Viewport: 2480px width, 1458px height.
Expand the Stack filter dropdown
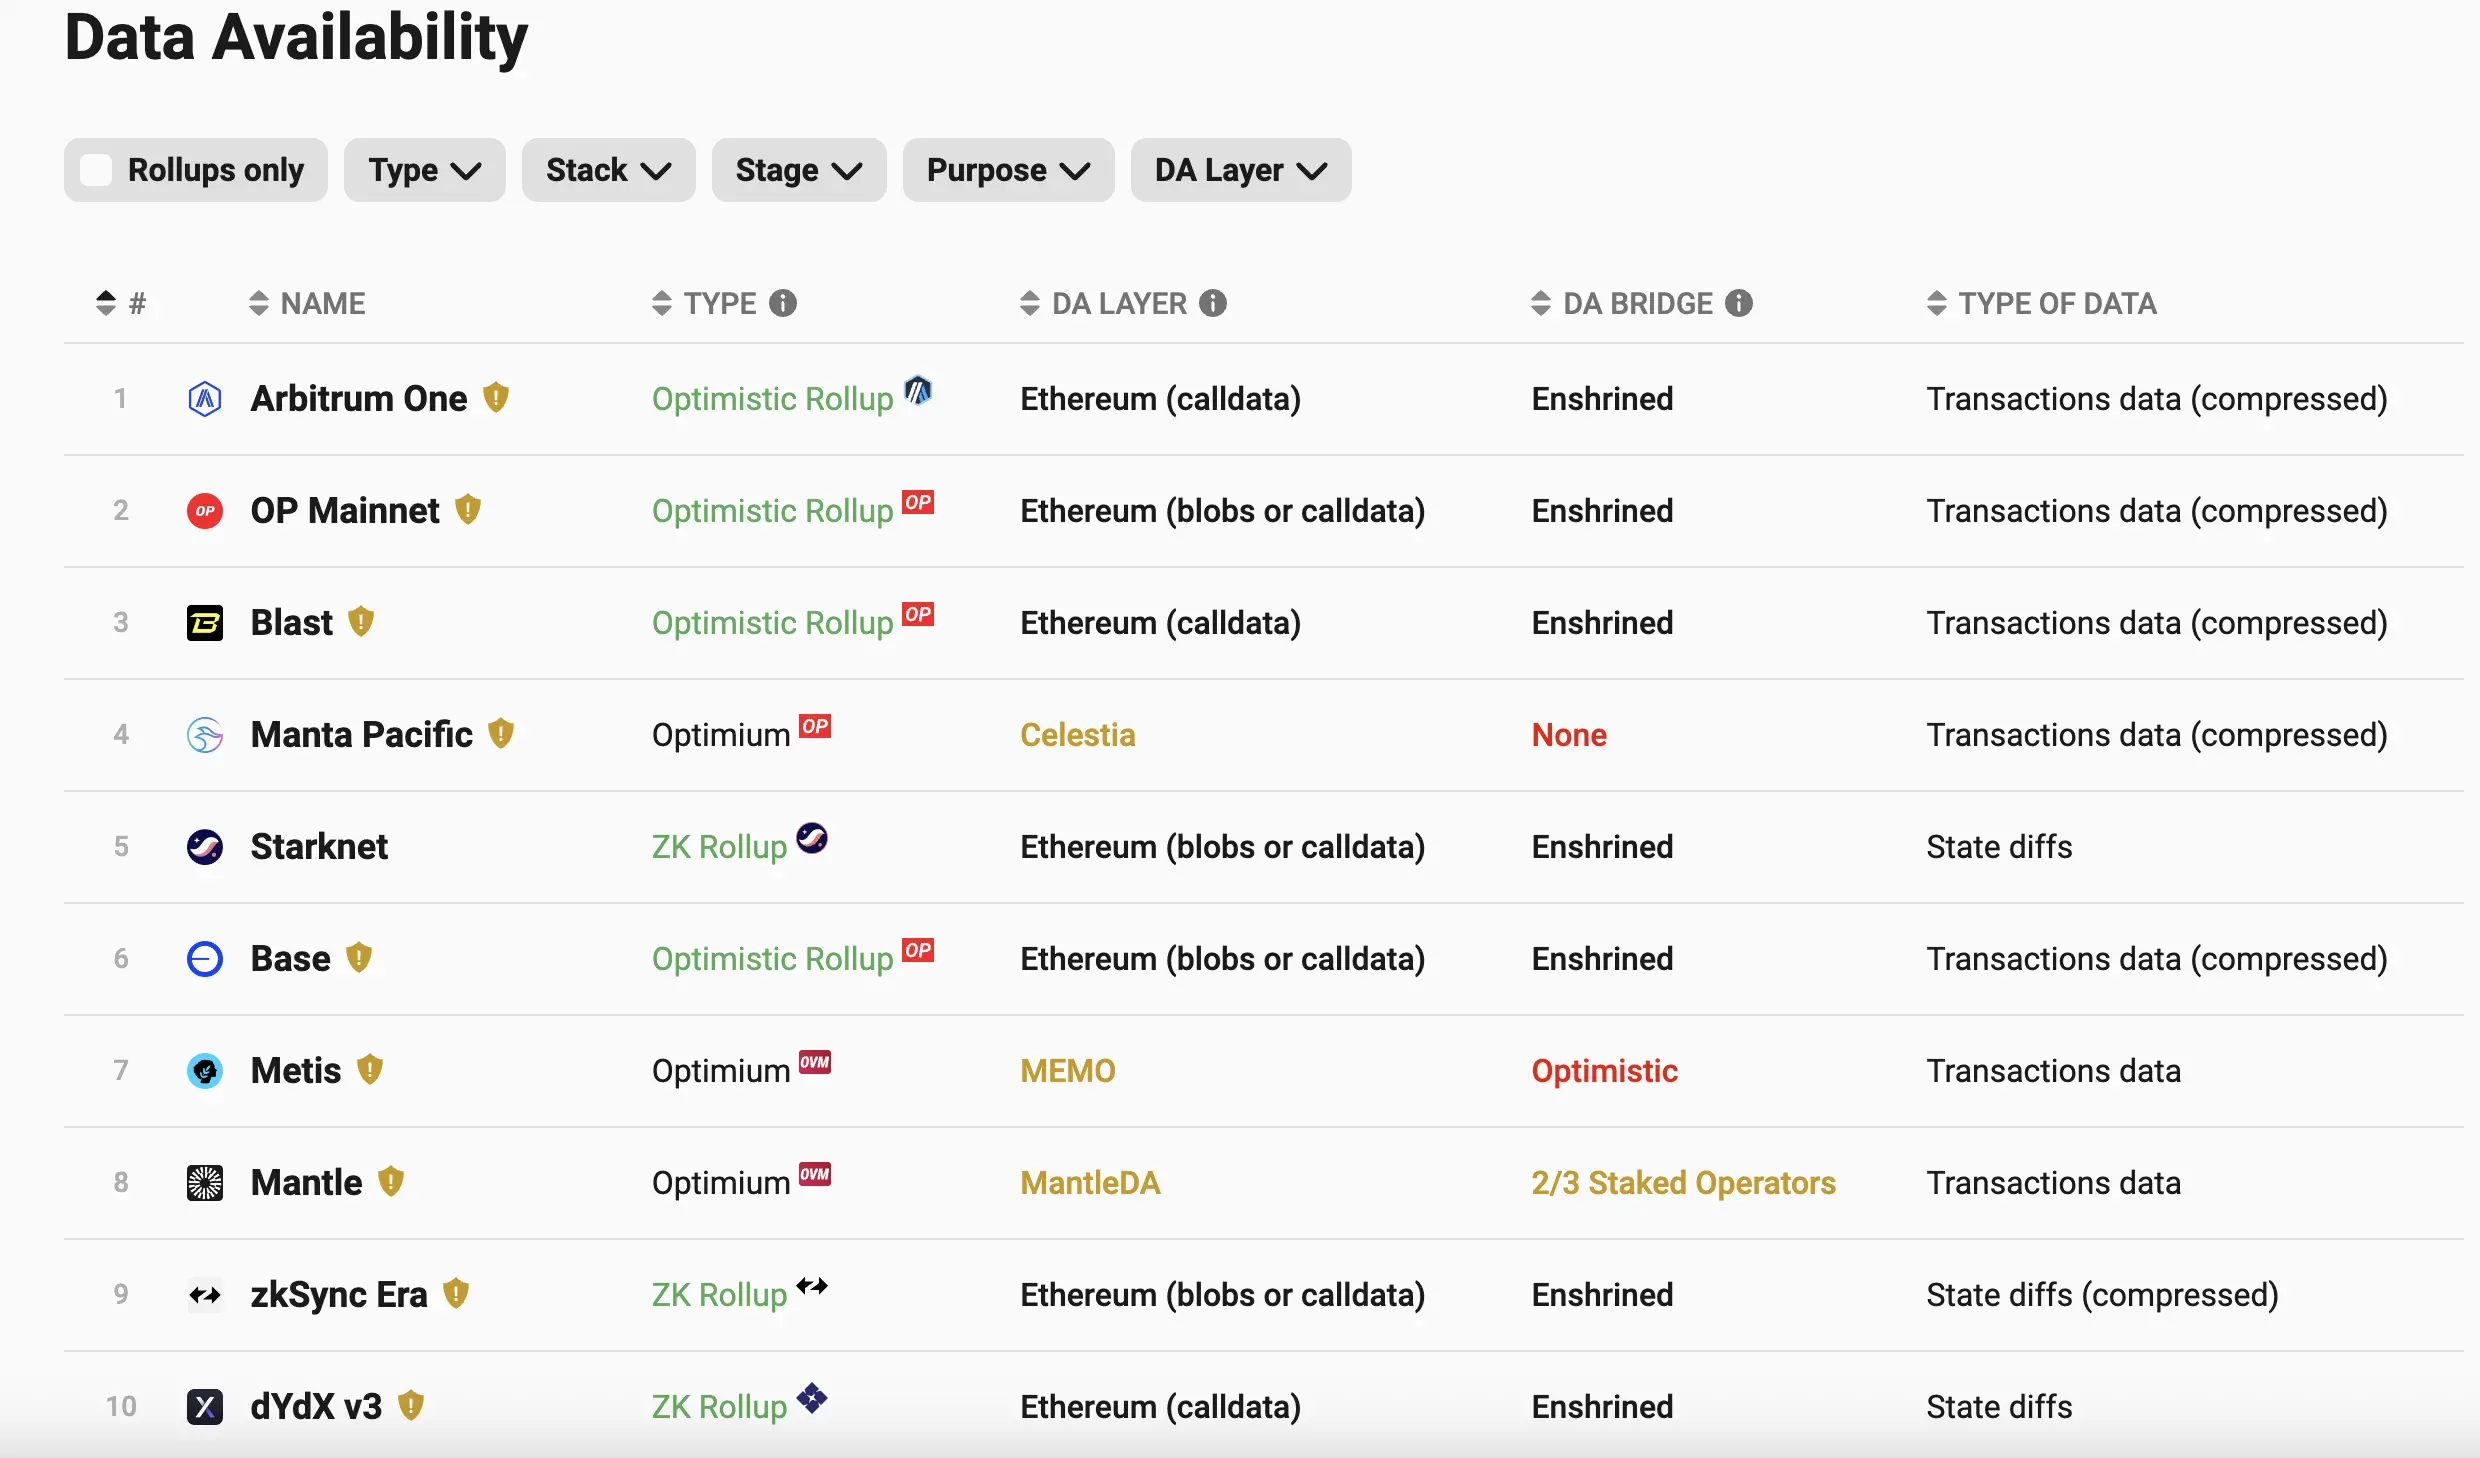(x=607, y=168)
